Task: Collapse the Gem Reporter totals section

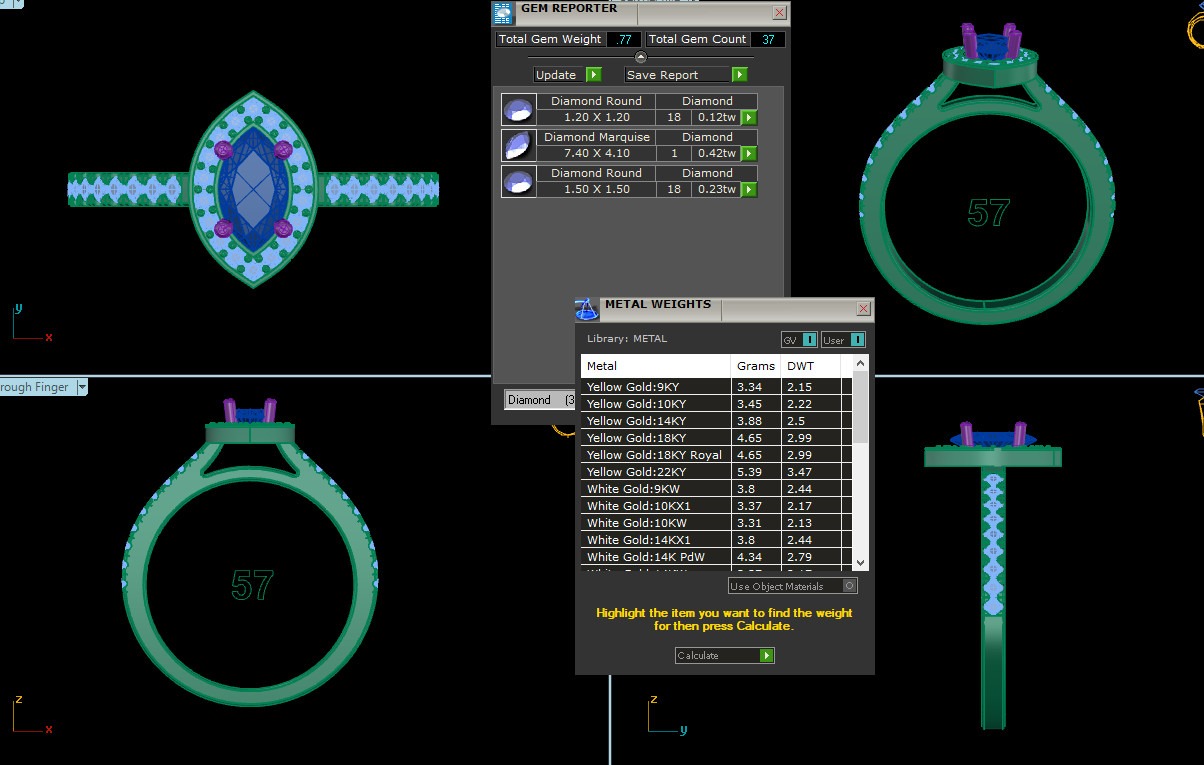Action: 641,57
